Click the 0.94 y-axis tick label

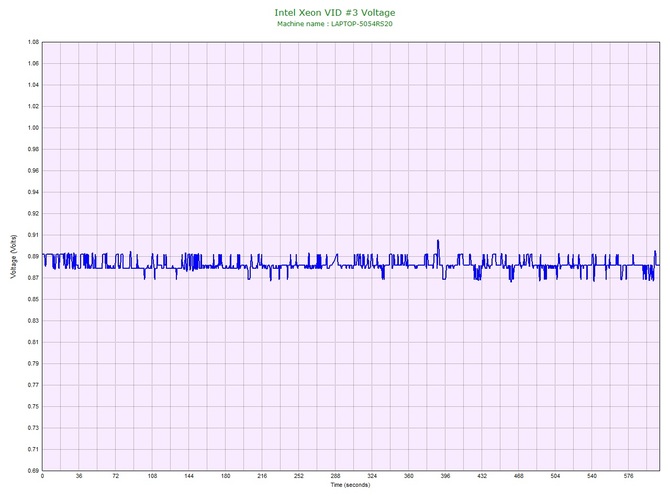[x=33, y=192]
